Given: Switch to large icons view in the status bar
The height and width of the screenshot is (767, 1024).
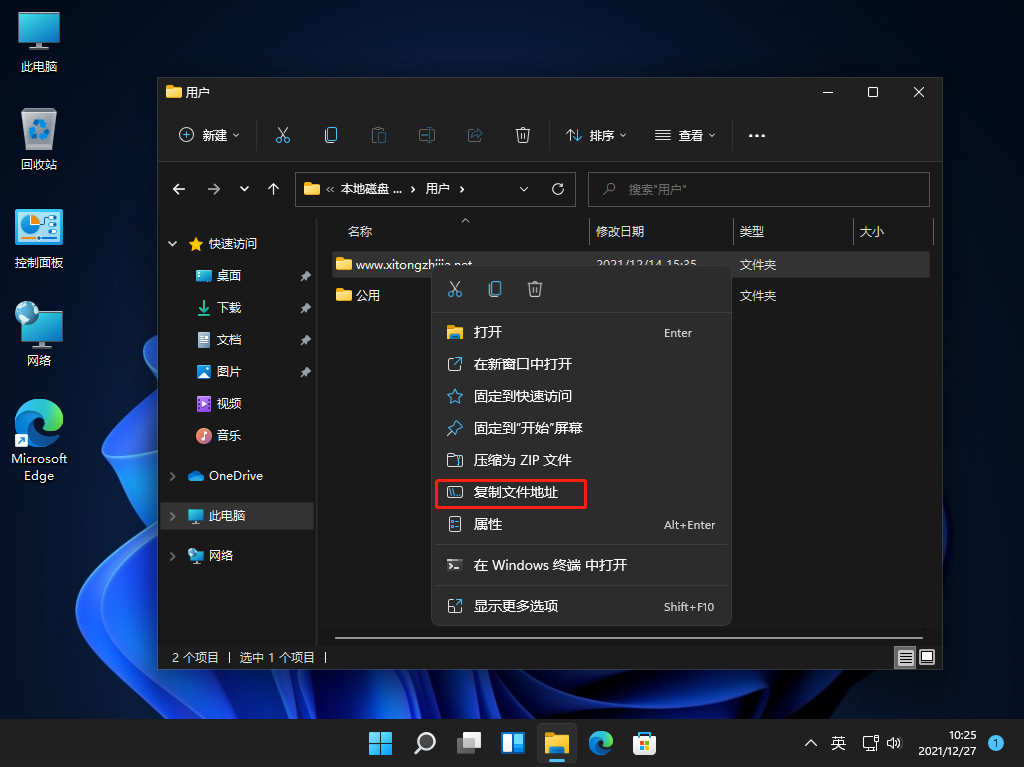Looking at the screenshot, I should tap(927, 657).
